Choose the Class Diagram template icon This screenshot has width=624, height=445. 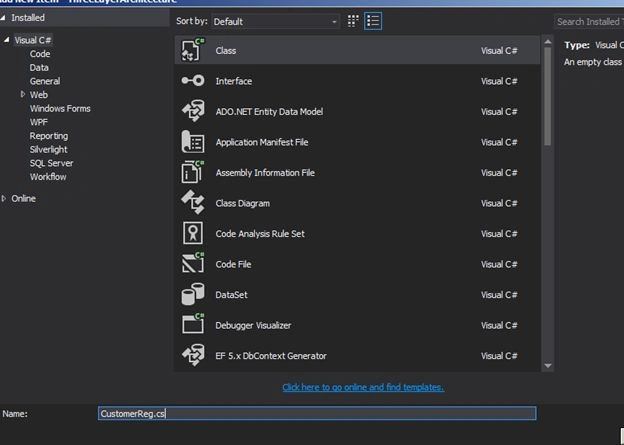pyautogui.click(x=193, y=202)
